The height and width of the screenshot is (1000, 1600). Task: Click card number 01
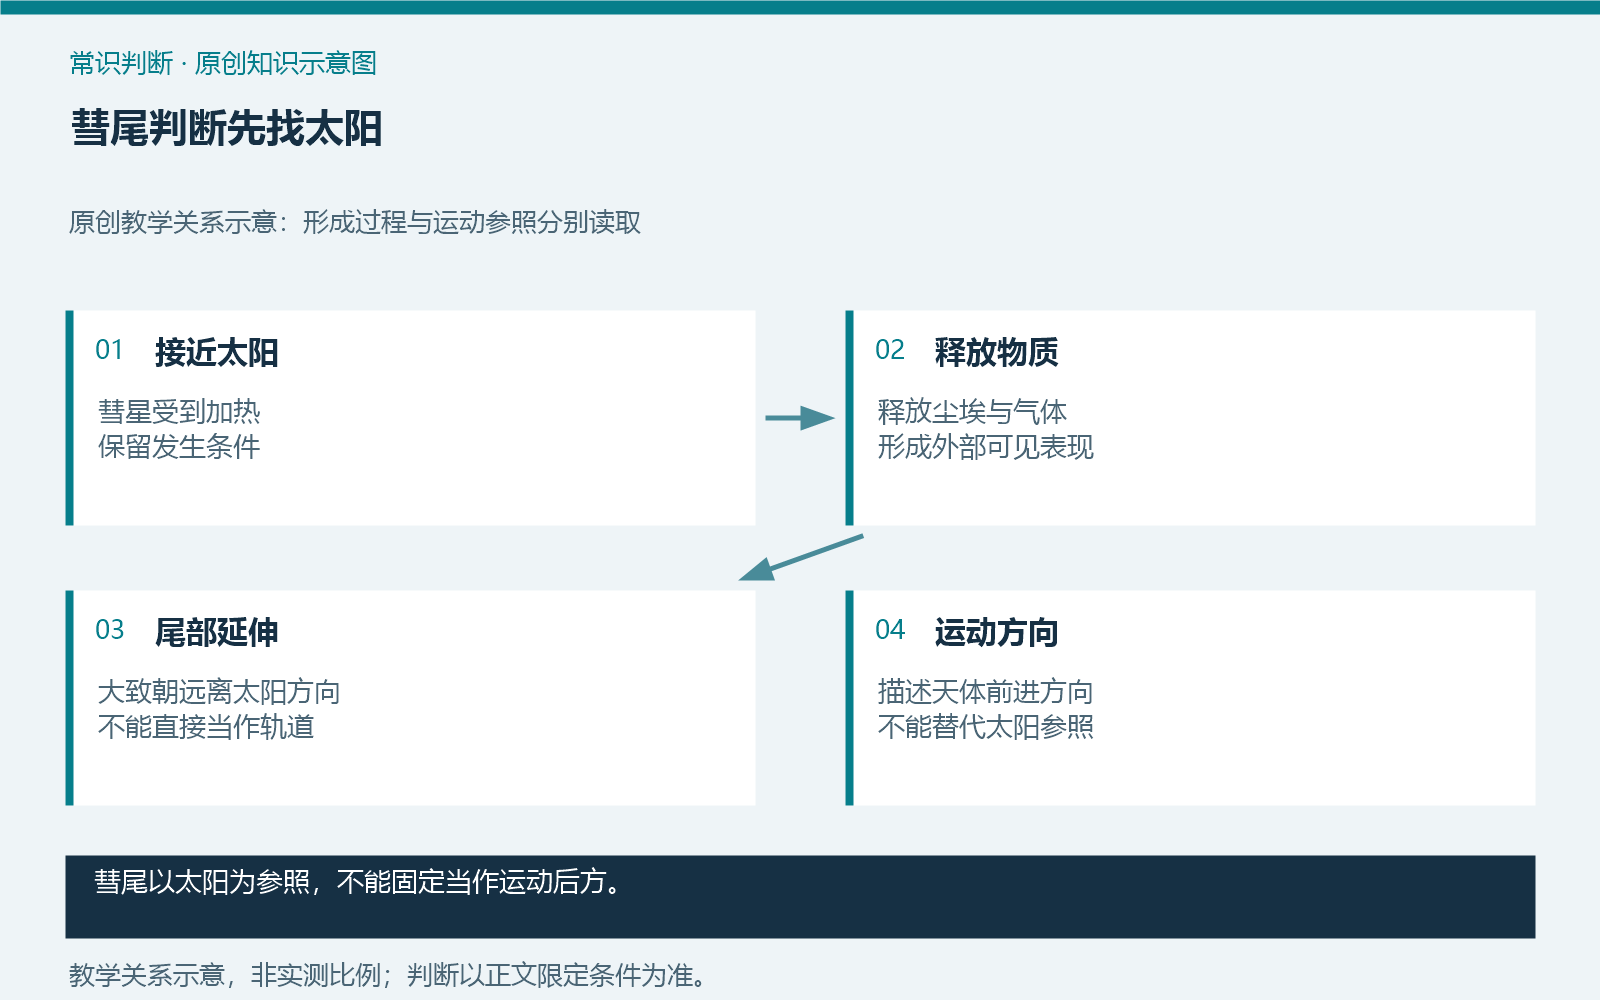(109, 350)
